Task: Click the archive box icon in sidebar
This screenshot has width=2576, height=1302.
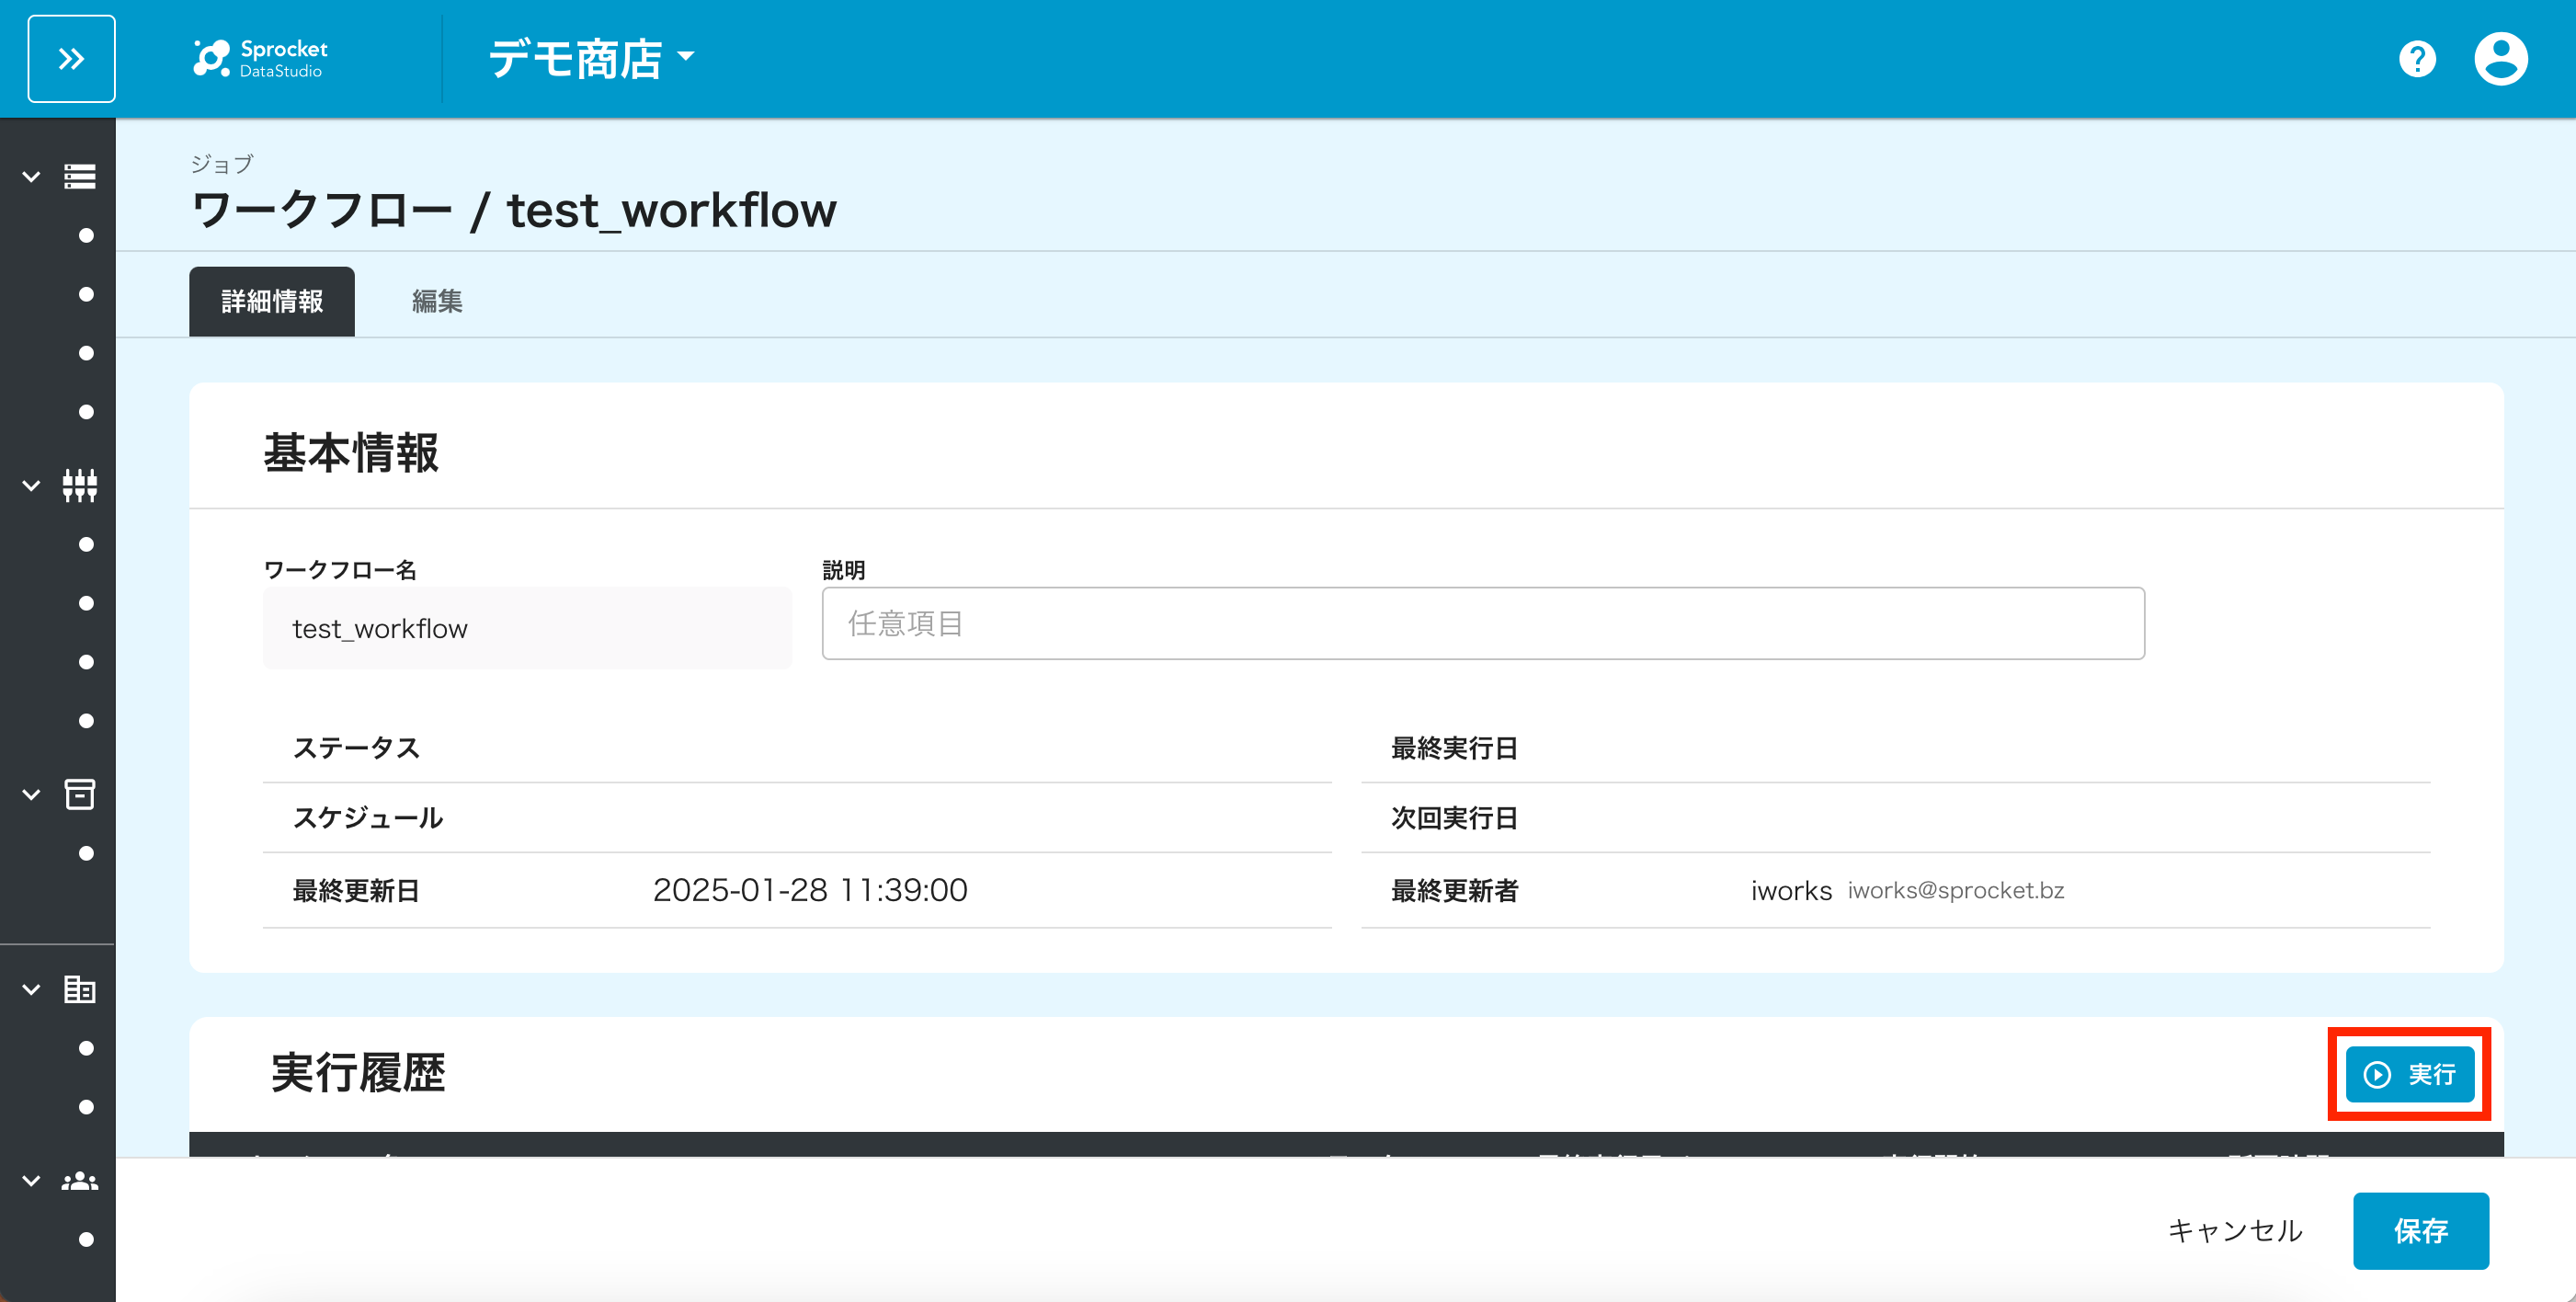Action: click(80, 795)
